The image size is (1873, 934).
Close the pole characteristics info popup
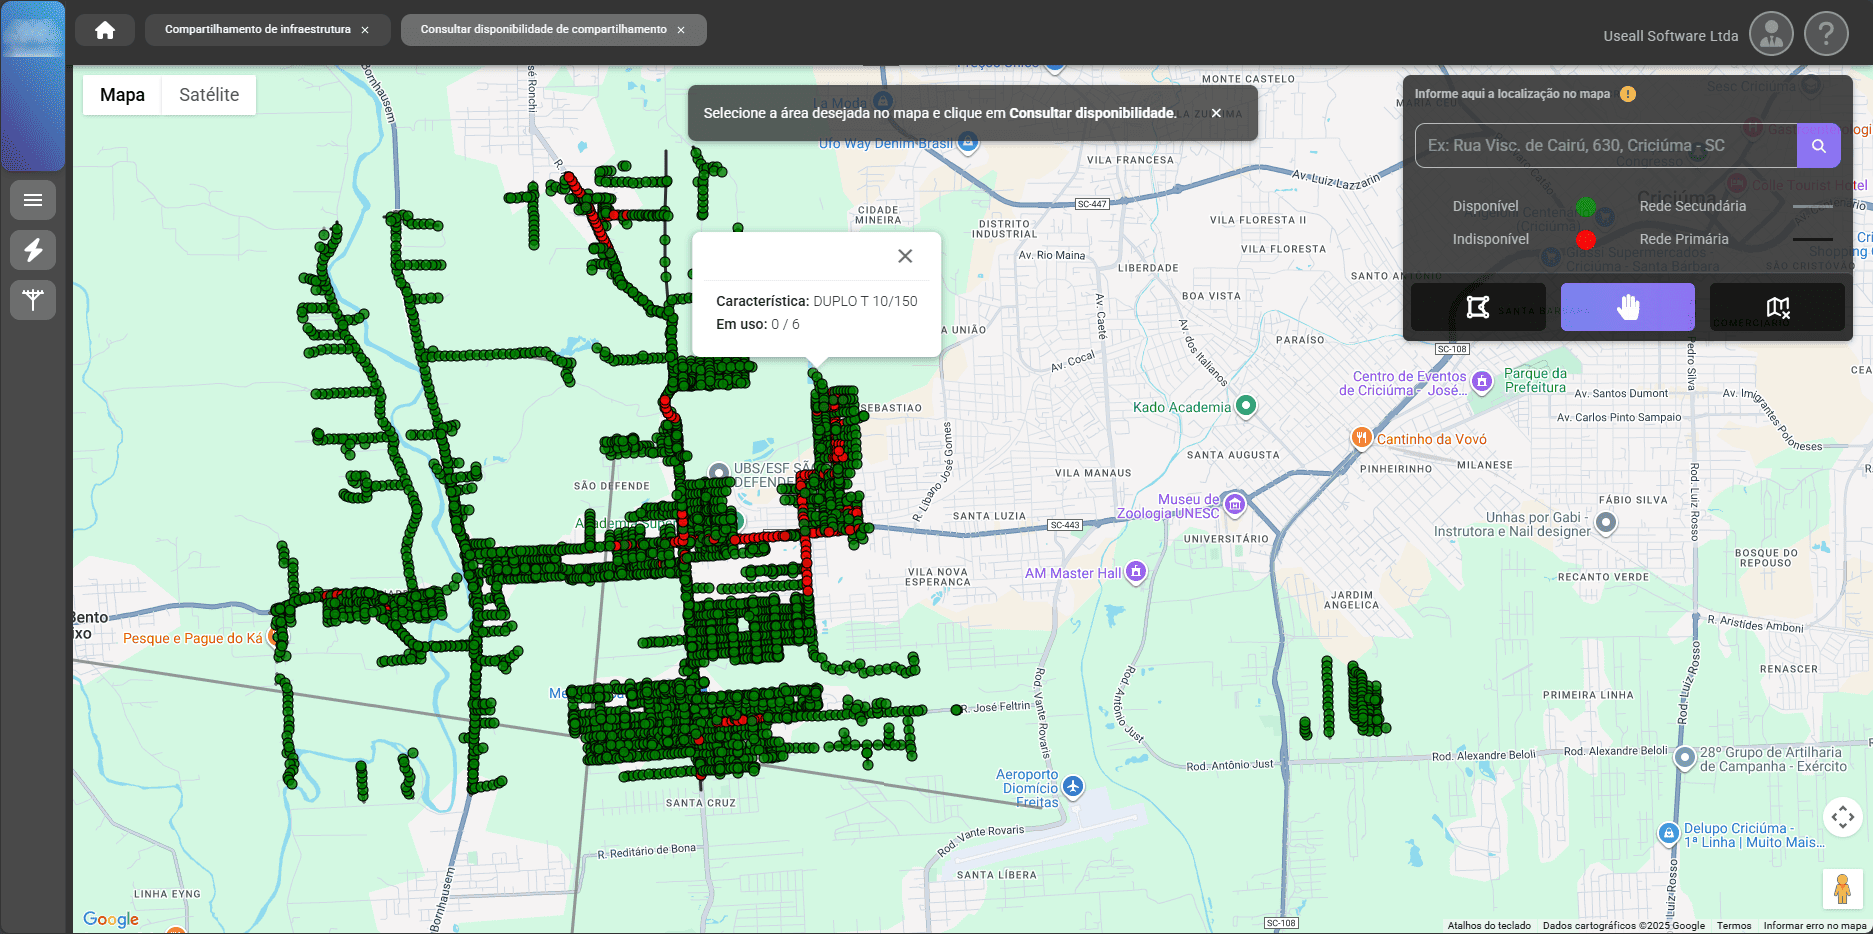(x=905, y=256)
